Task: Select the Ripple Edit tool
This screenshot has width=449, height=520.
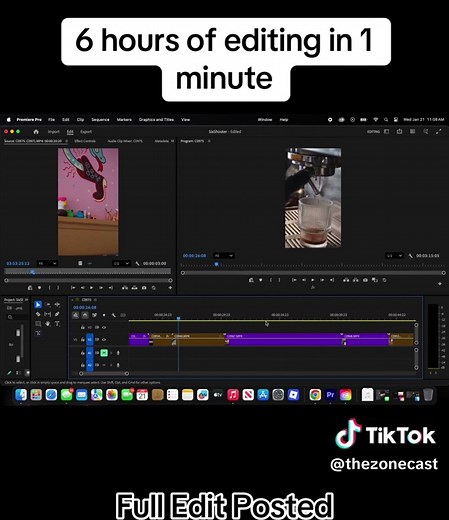Action: click(57, 304)
